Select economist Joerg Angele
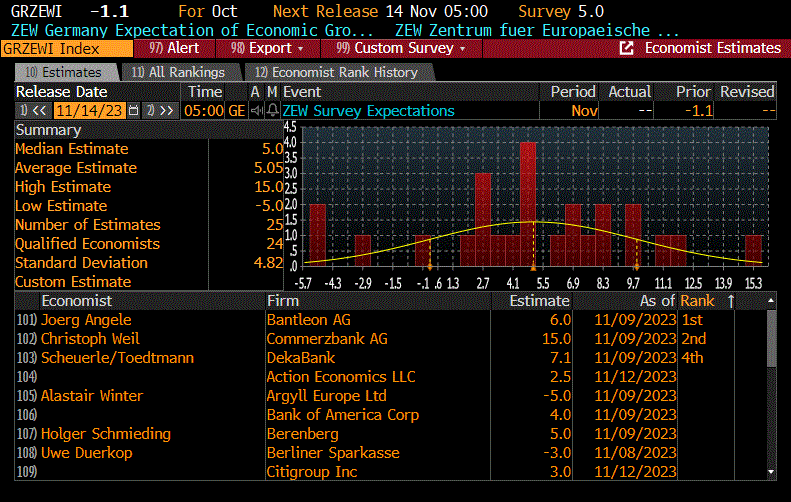Screen dimensions: 791x502 [x=86, y=320]
